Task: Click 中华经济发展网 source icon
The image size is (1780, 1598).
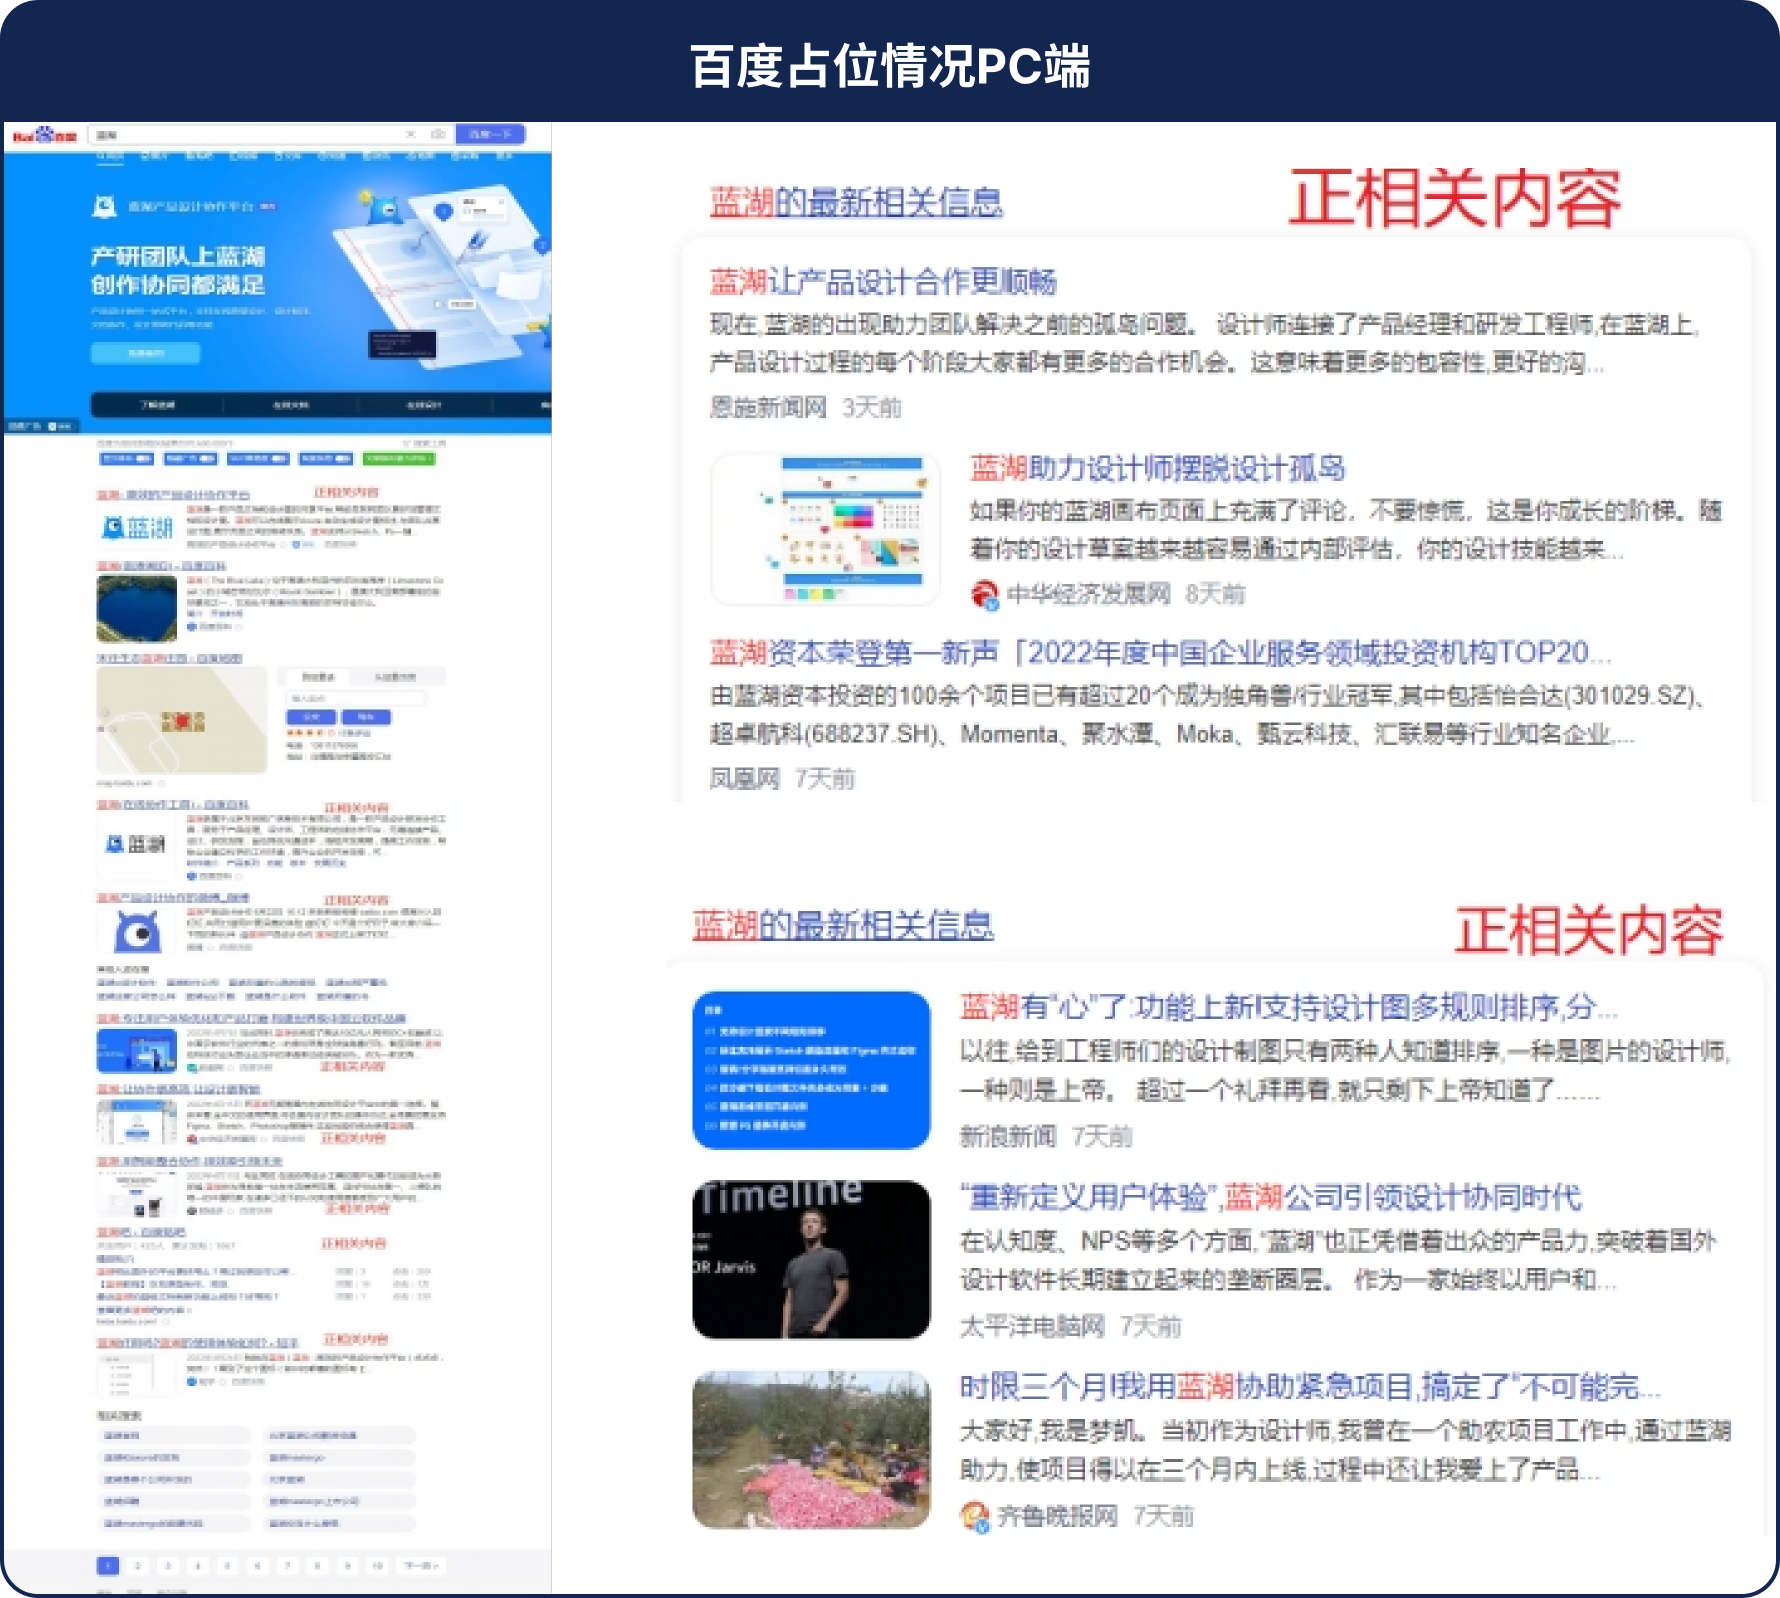Action: click(984, 595)
